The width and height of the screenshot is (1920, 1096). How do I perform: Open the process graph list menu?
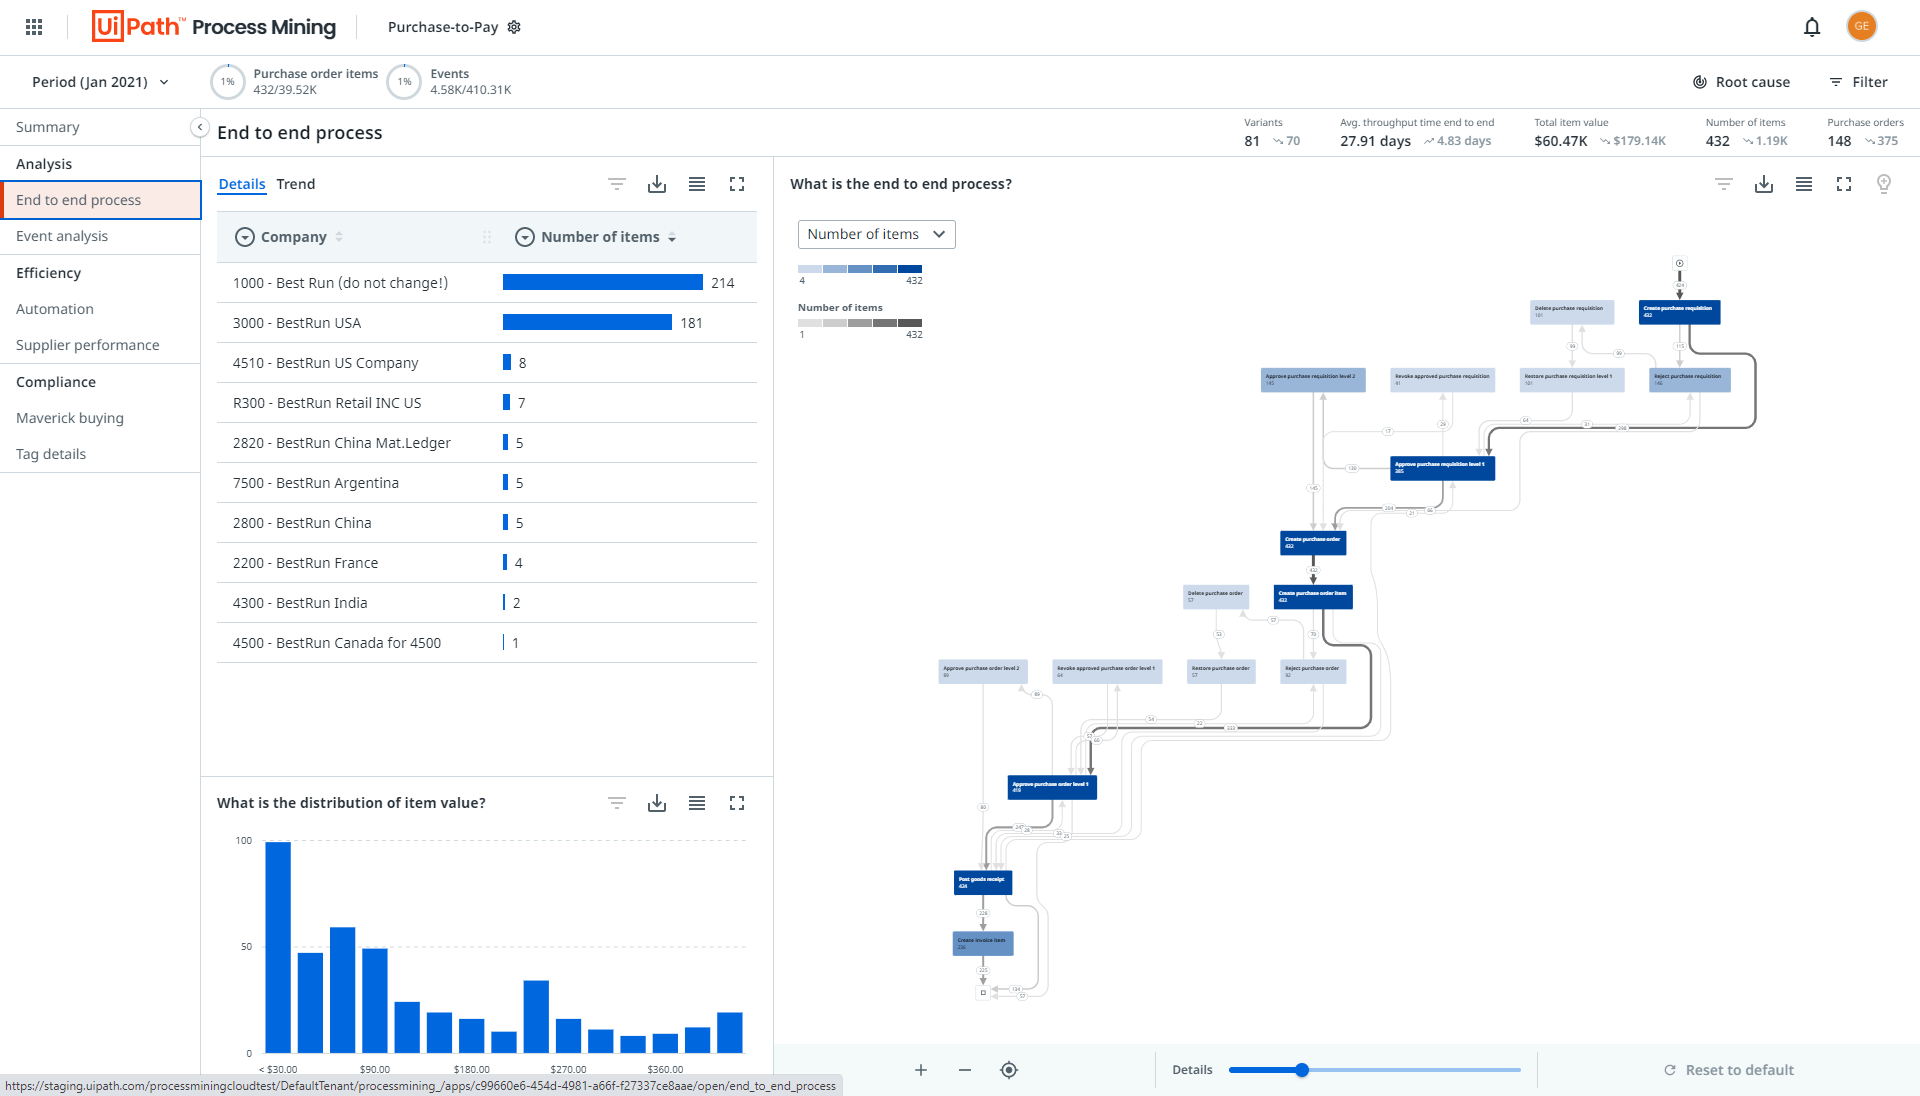click(x=1804, y=184)
